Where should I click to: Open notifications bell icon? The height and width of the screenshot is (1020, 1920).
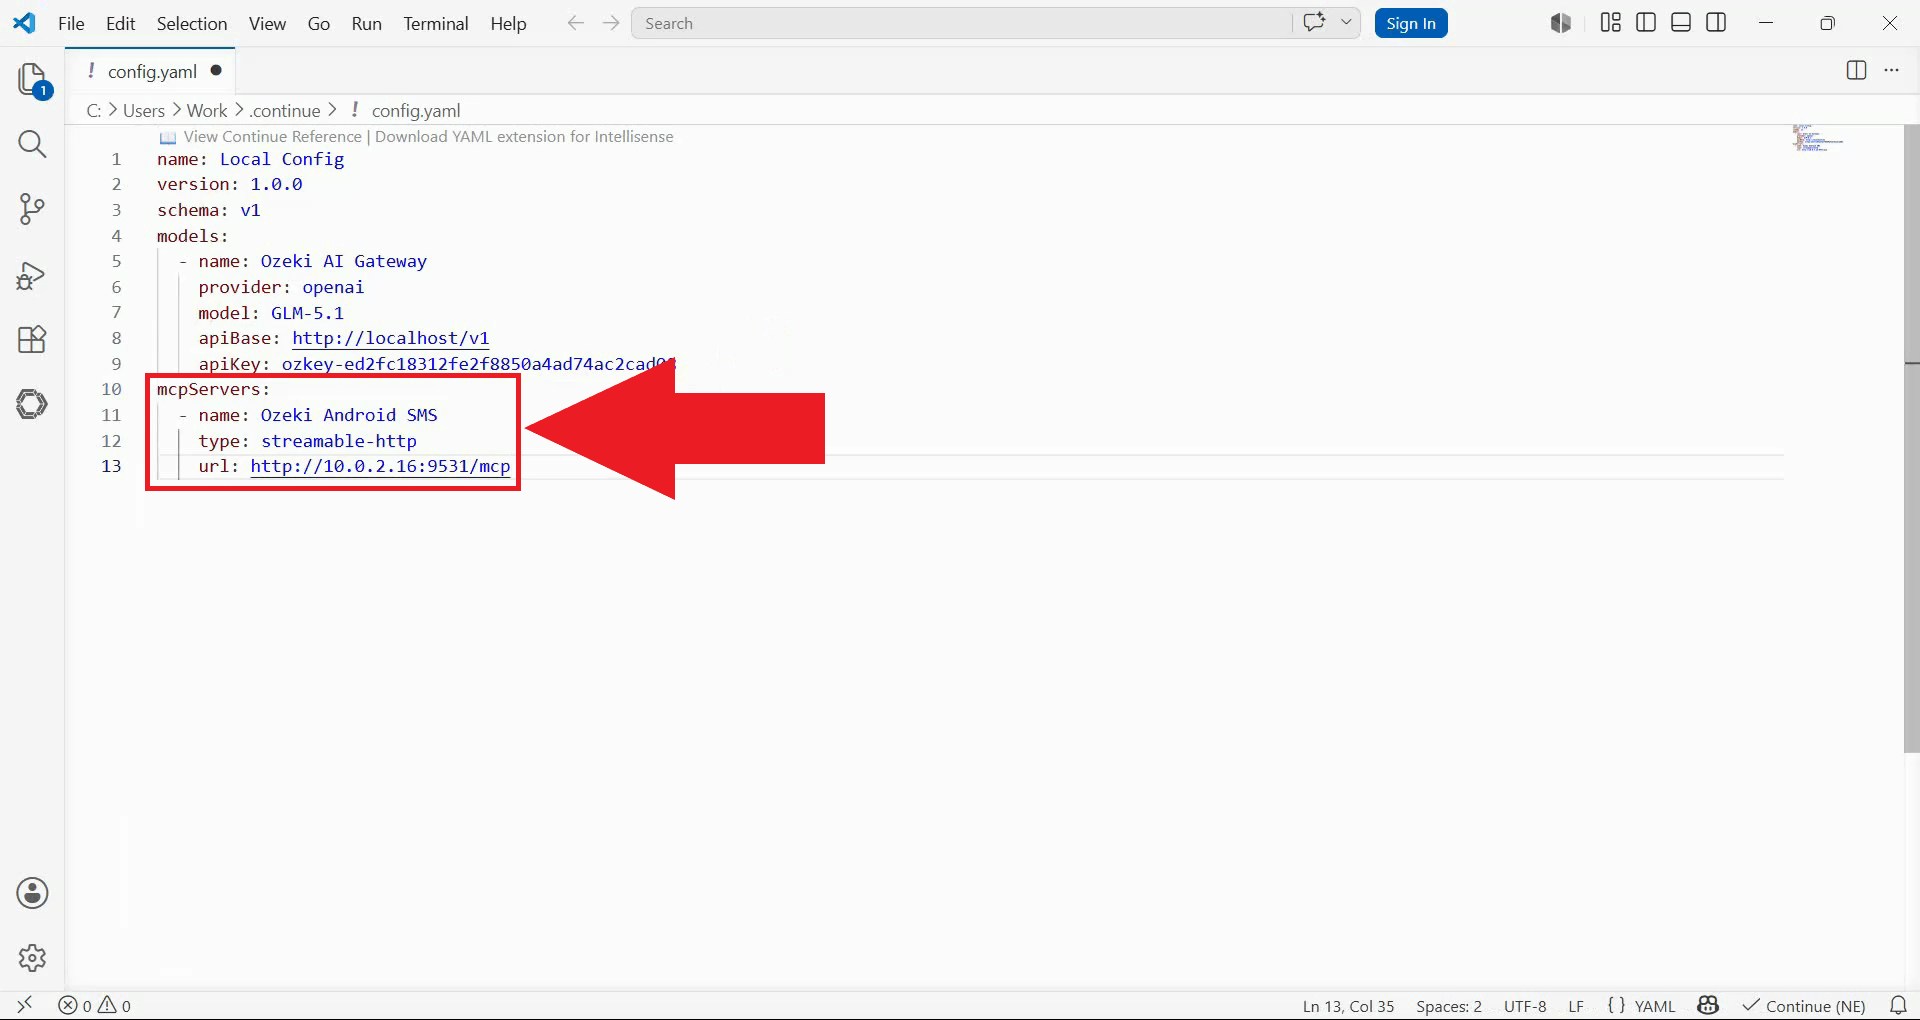[x=1897, y=1005]
